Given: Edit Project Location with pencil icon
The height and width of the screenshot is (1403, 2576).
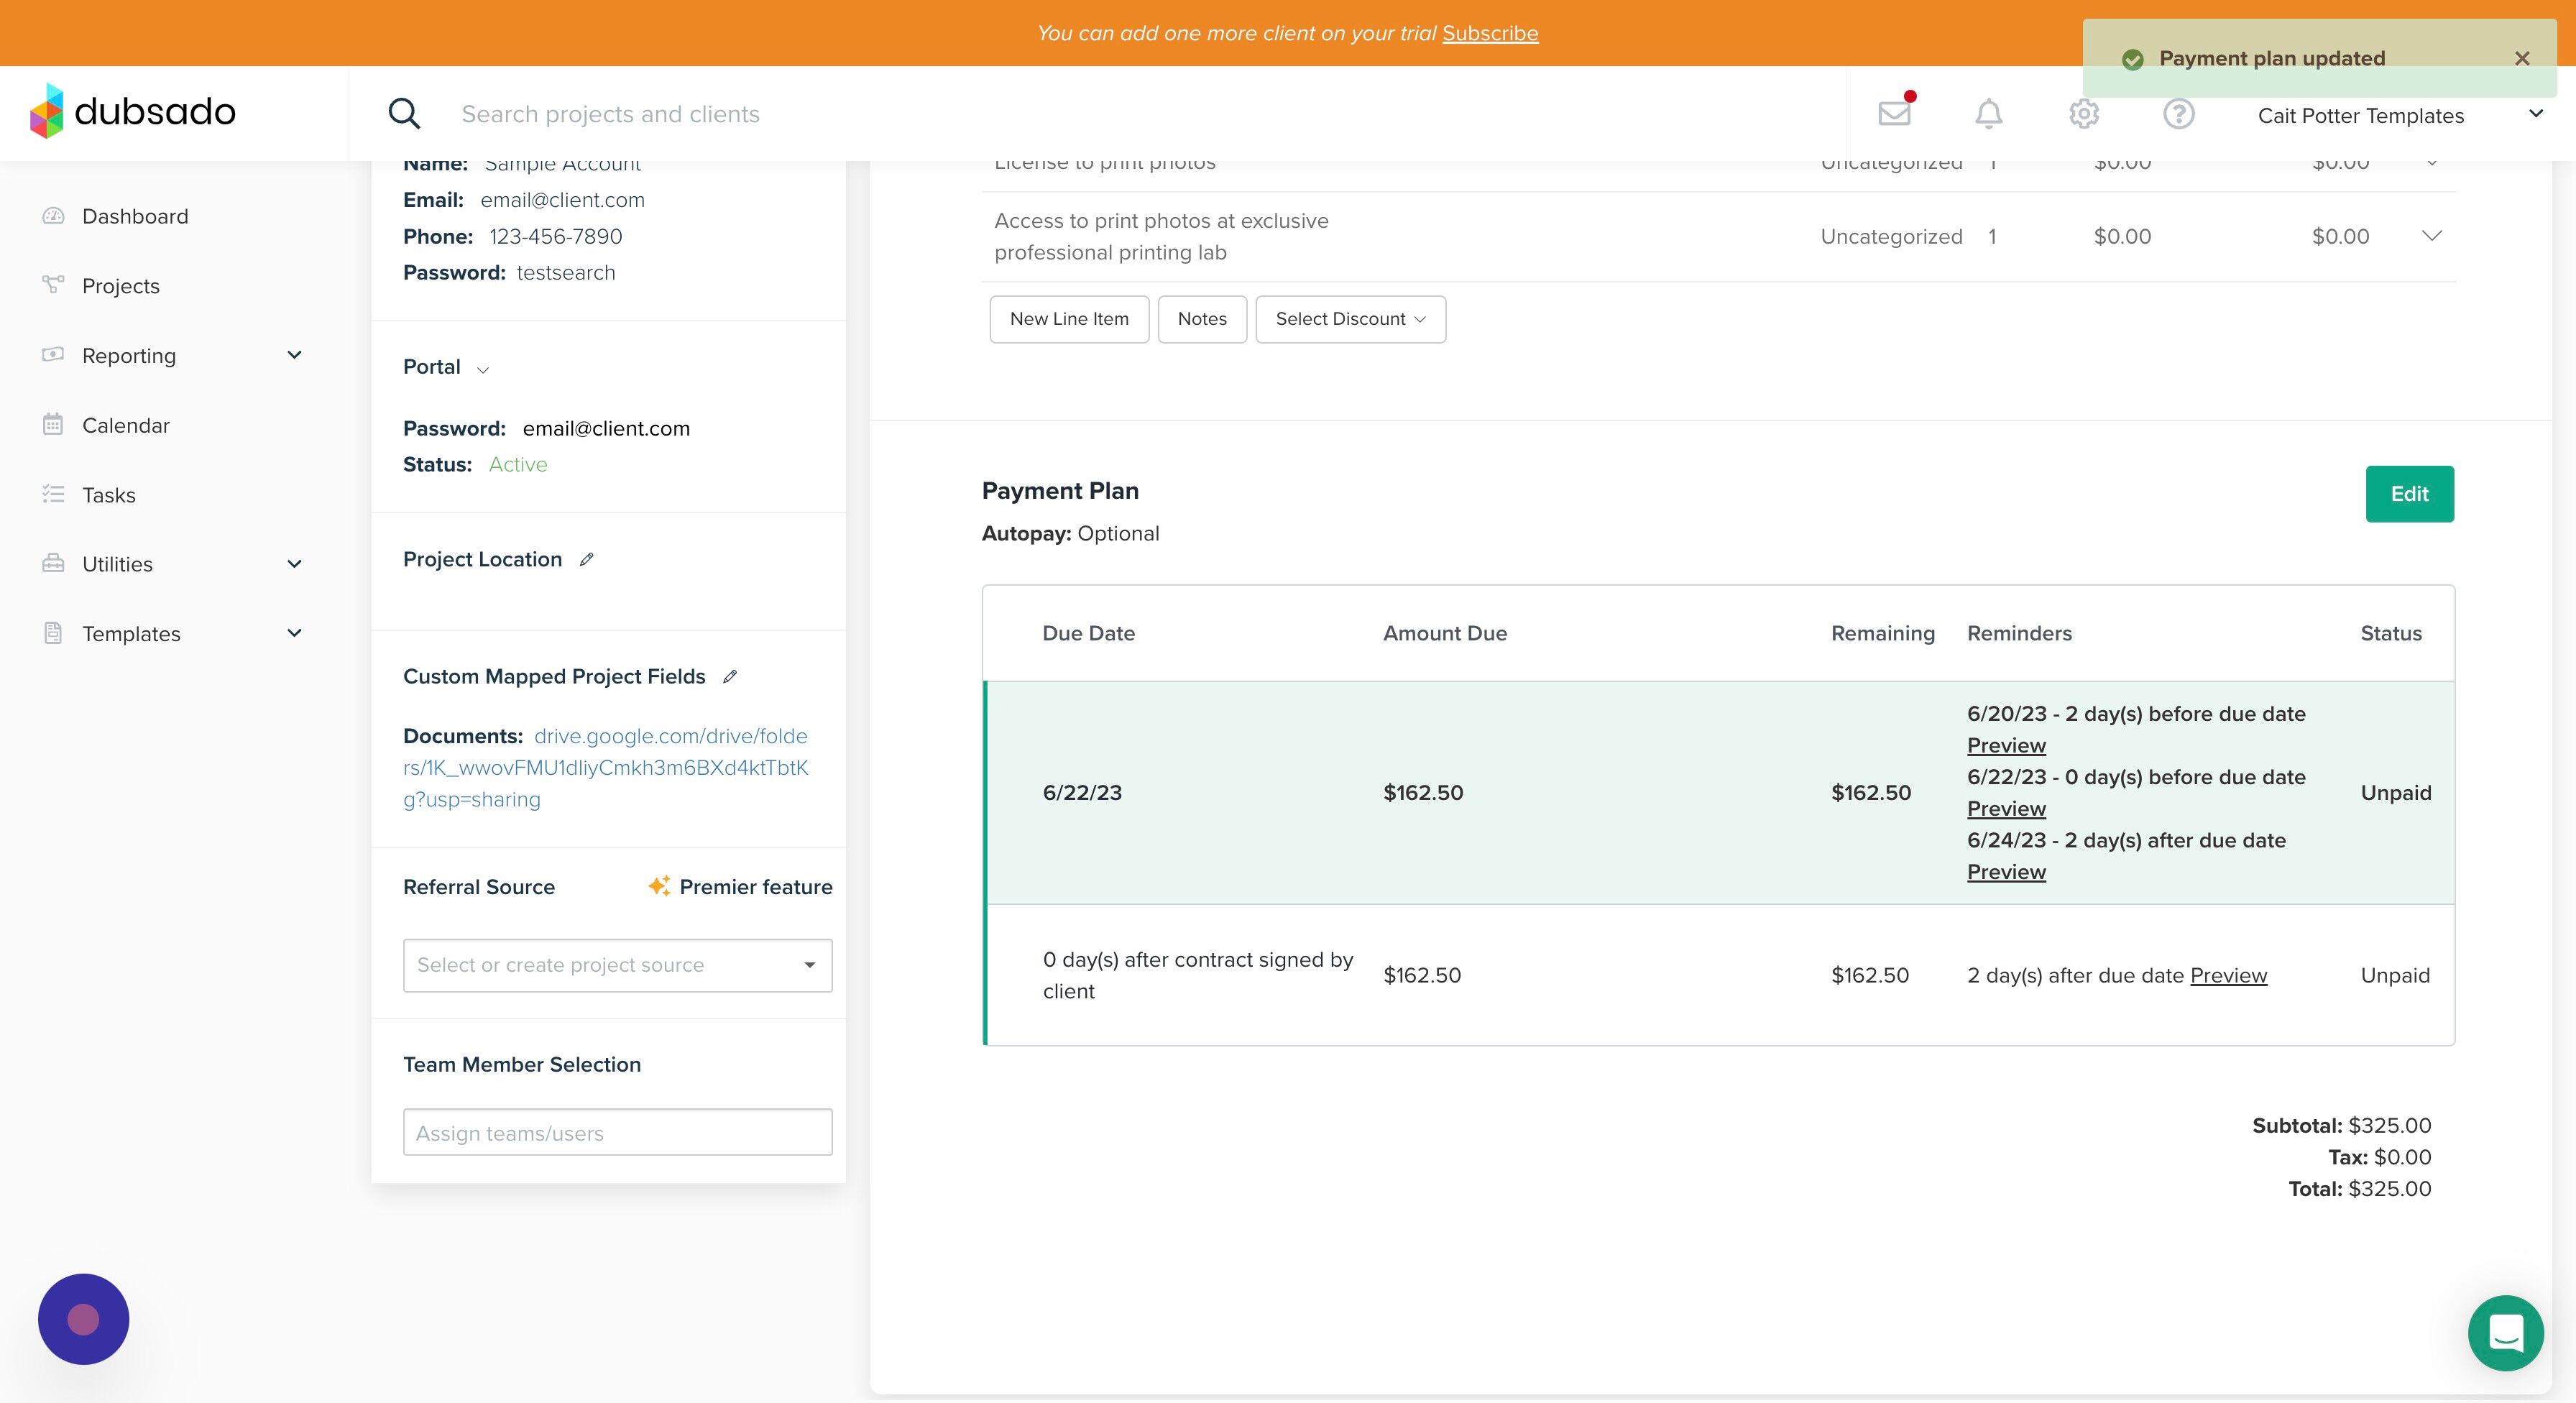Looking at the screenshot, I should point(587,559).
